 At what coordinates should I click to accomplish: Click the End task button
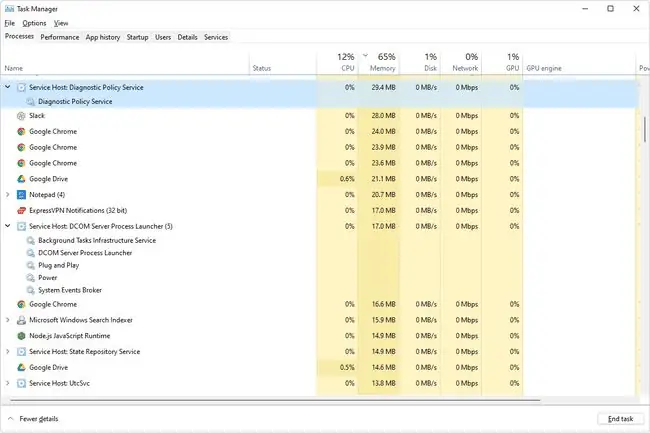pos(620,419)
